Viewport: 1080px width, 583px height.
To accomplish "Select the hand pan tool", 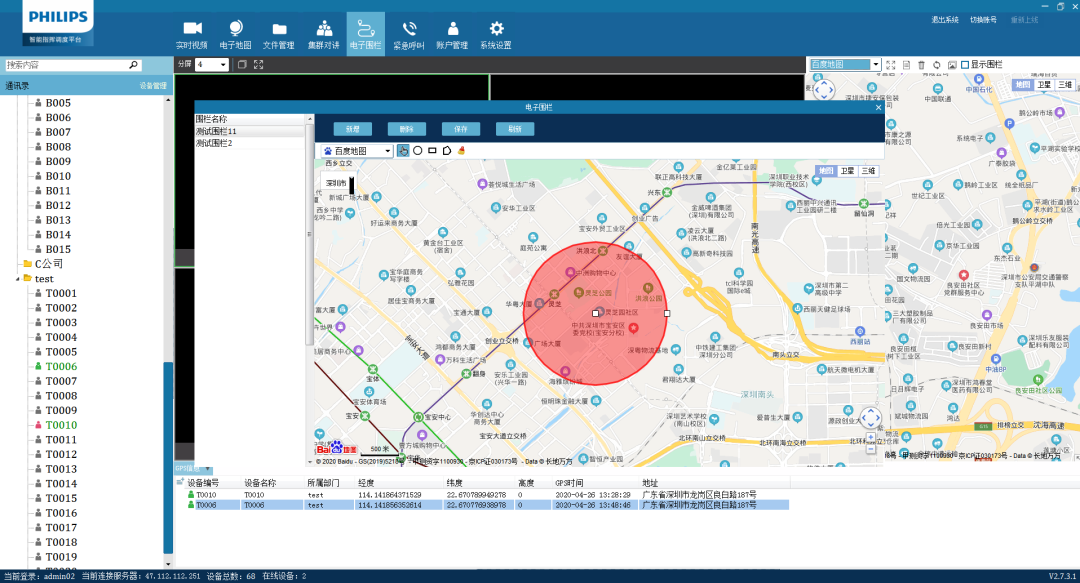I will [x=403, y=150].
